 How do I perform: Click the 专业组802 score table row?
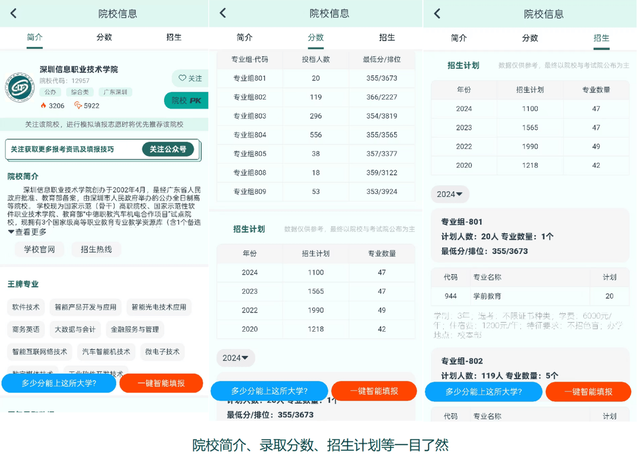click(316, 97)
